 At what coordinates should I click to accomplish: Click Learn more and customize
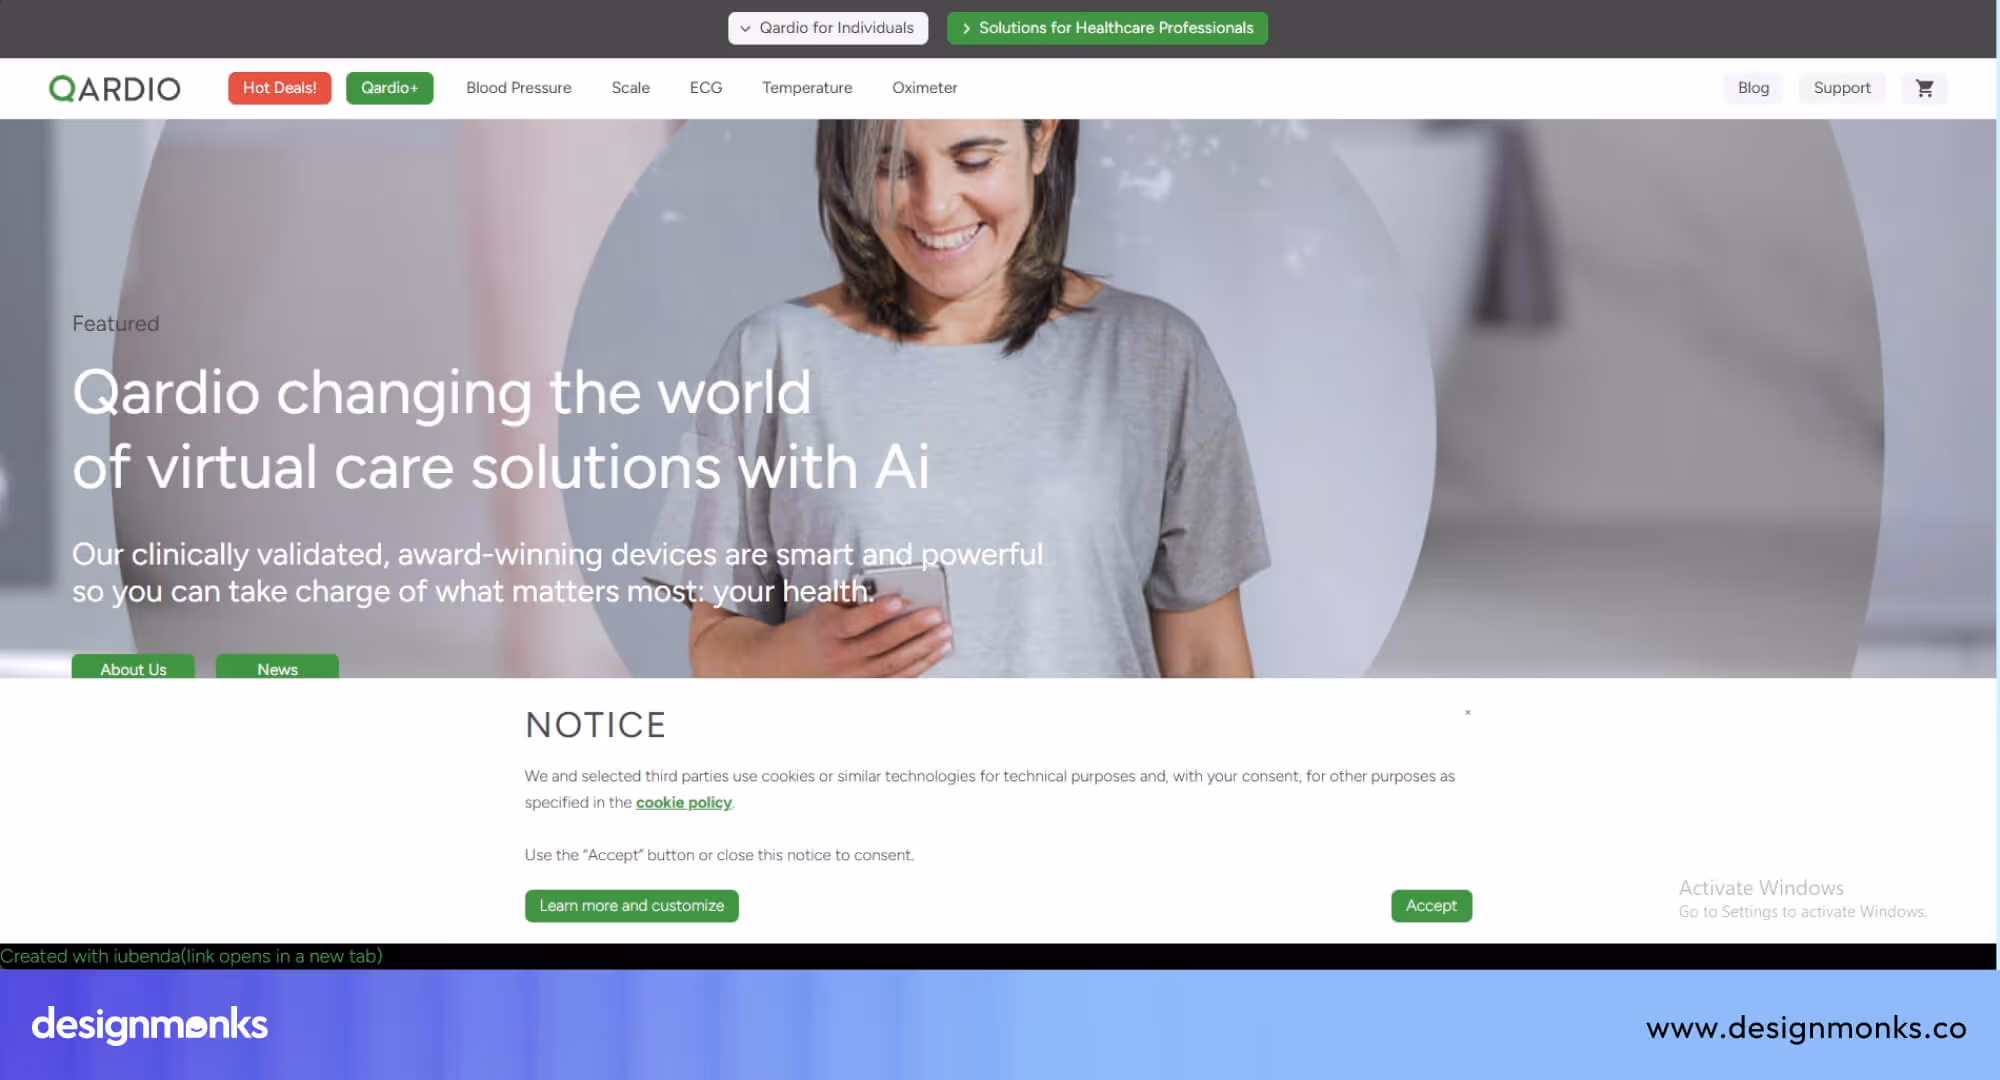pos(632,906)
